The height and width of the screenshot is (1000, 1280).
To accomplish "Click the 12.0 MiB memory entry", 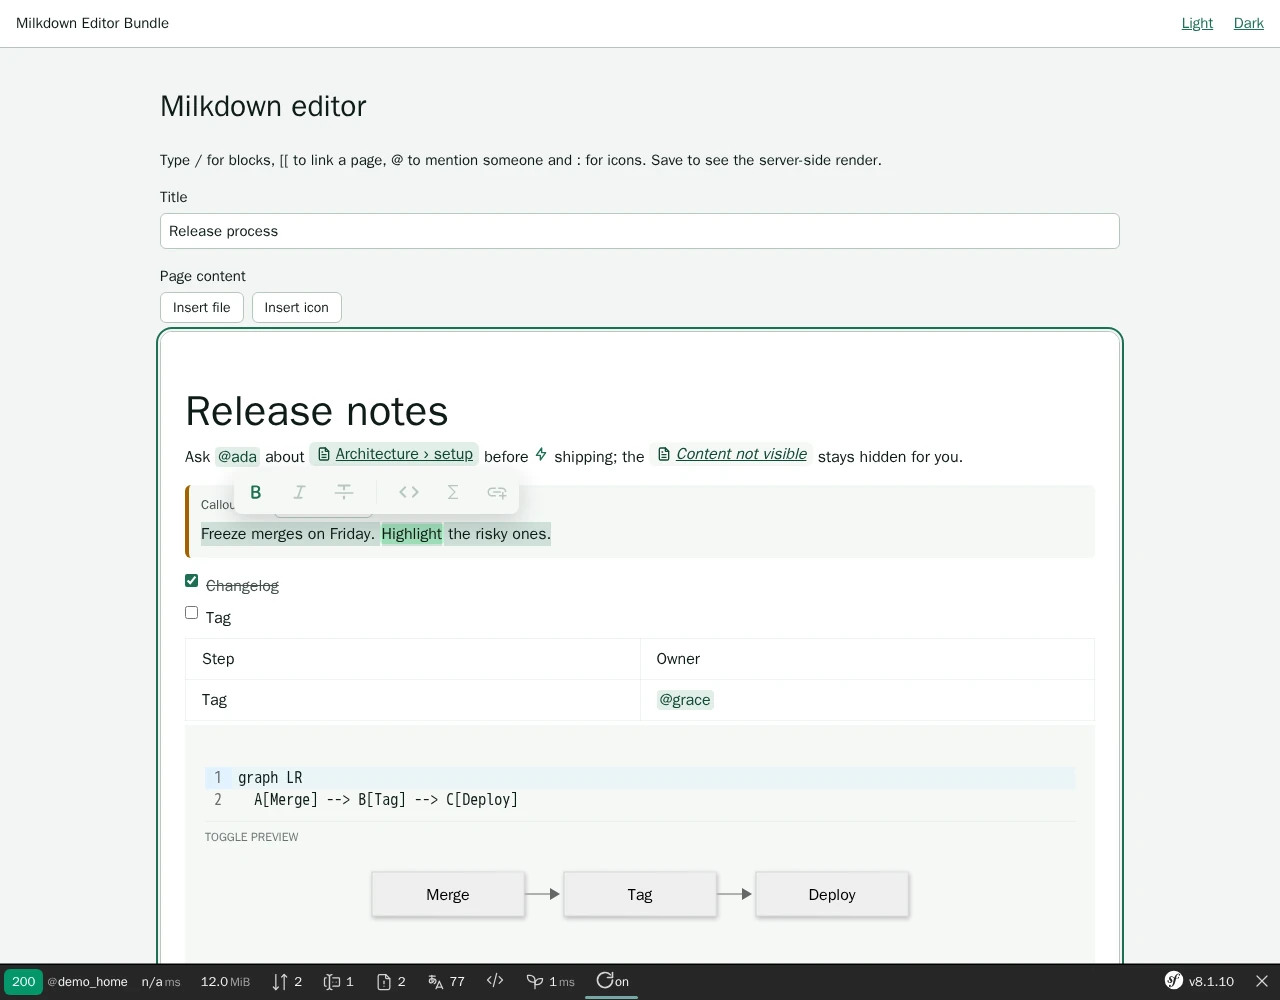I will coord(225,981).
